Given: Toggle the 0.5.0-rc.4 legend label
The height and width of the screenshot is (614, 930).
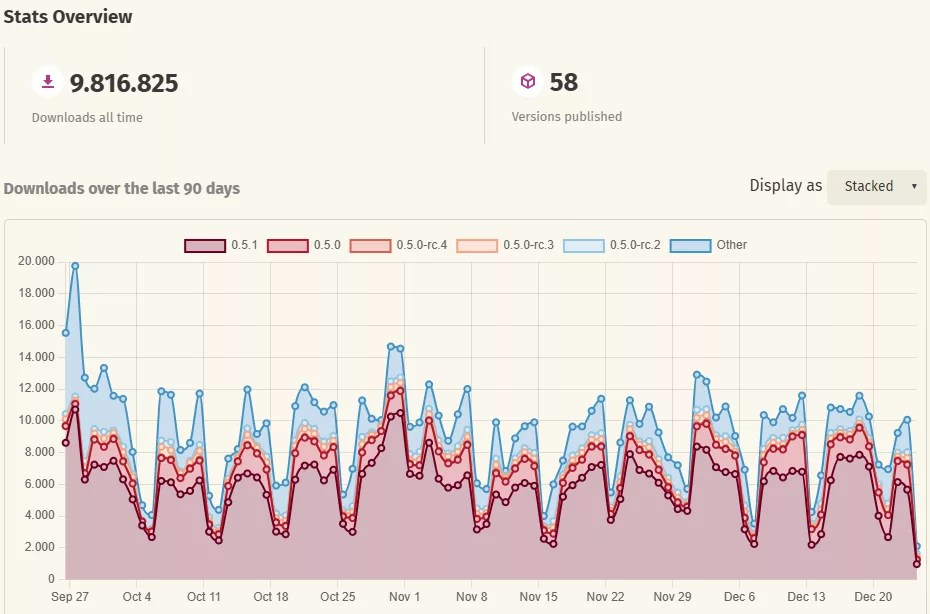Looking at the screenshot, I should click(x=422, y=245).
